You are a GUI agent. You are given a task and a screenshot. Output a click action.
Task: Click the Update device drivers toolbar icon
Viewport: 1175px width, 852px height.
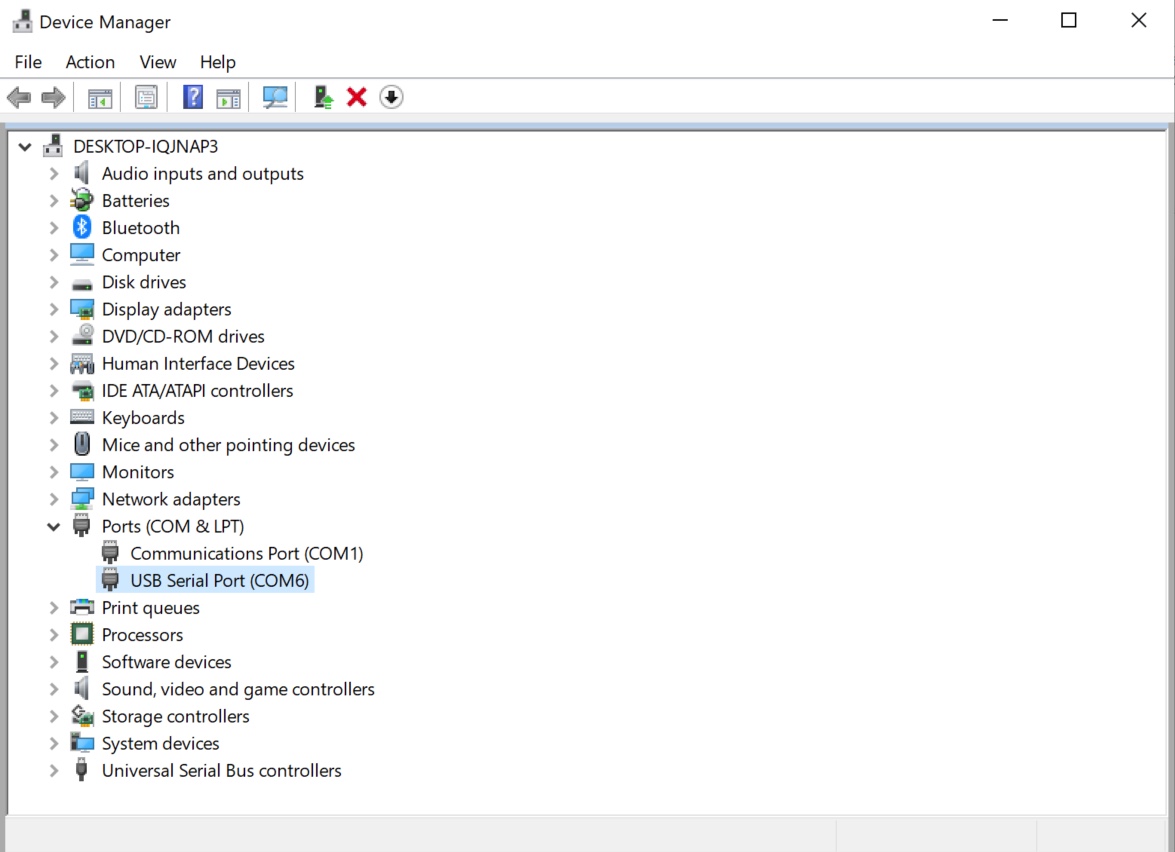click(322, 96)
